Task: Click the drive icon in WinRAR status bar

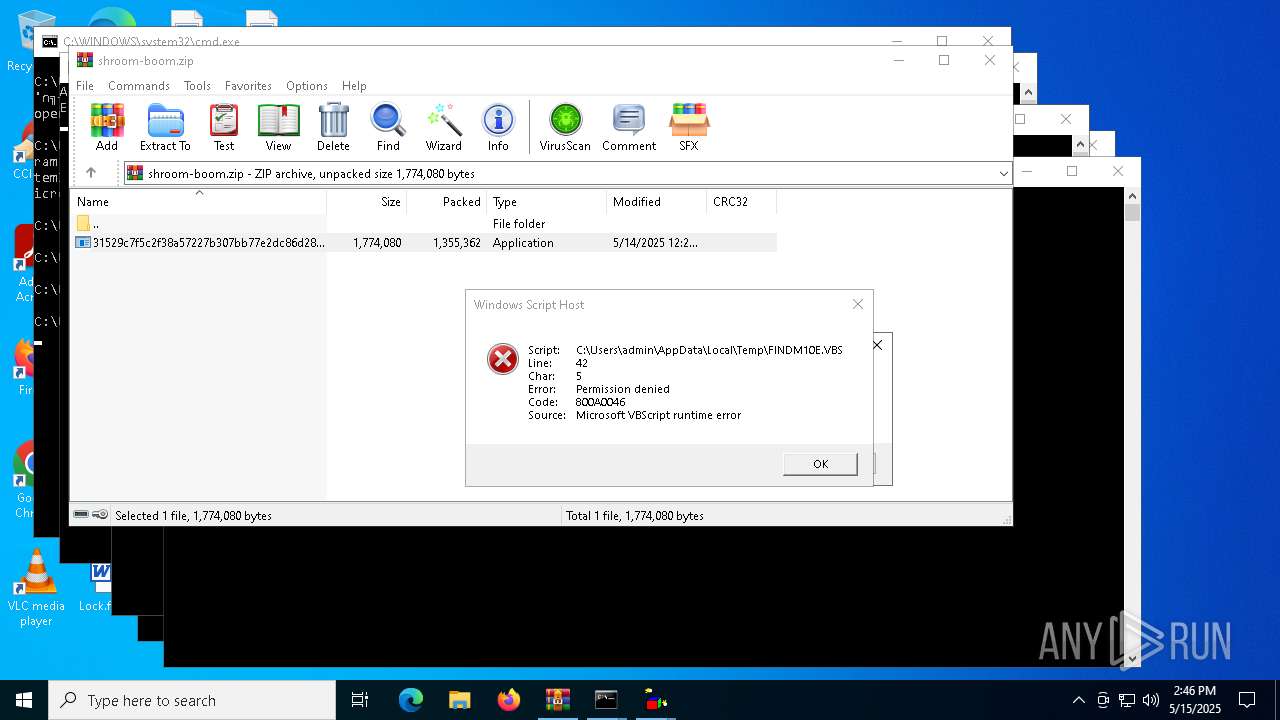Action: coord(81,515)
